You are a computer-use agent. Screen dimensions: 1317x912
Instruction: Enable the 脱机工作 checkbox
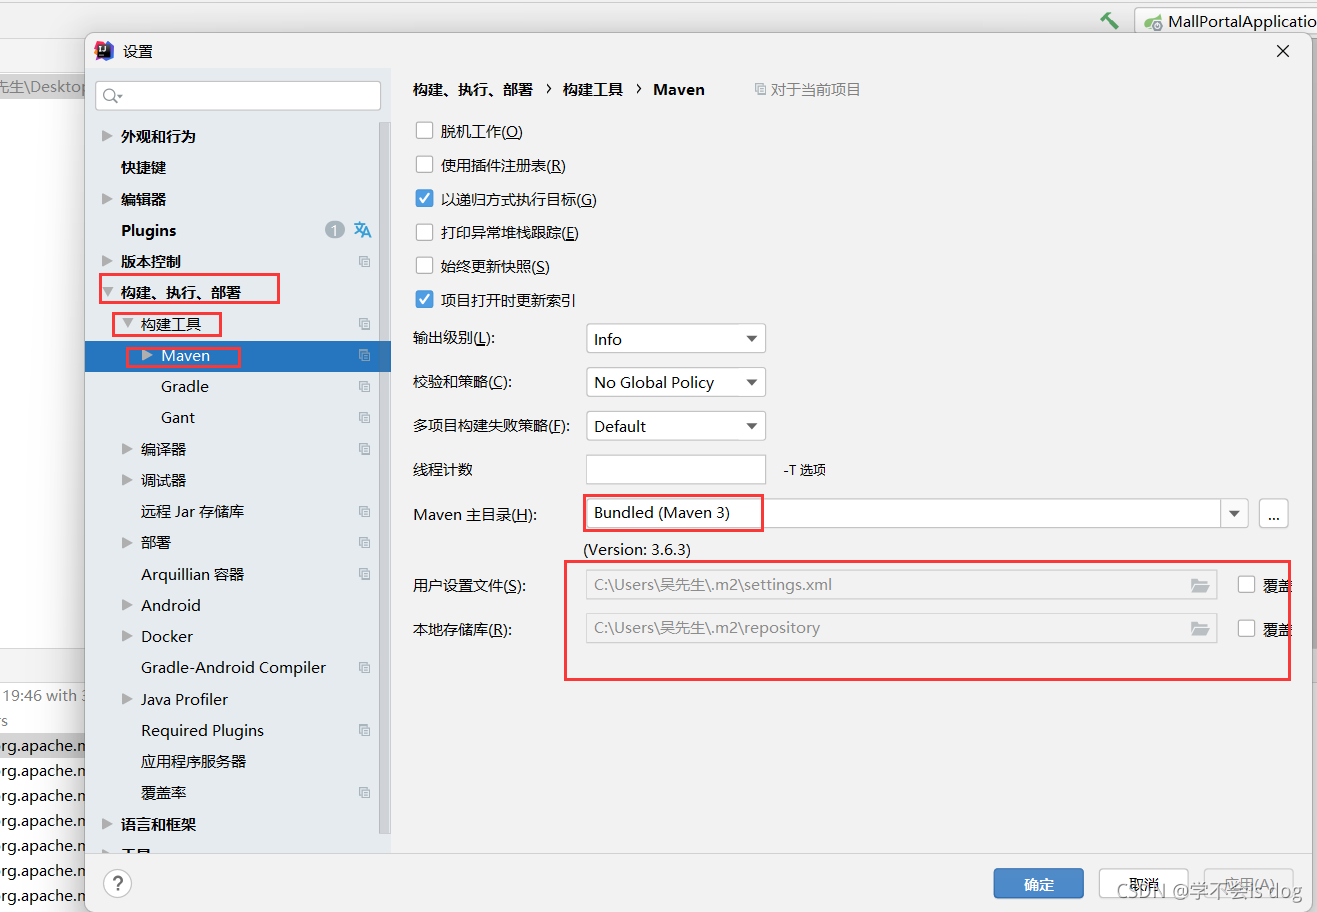click(x=424, y=130)
